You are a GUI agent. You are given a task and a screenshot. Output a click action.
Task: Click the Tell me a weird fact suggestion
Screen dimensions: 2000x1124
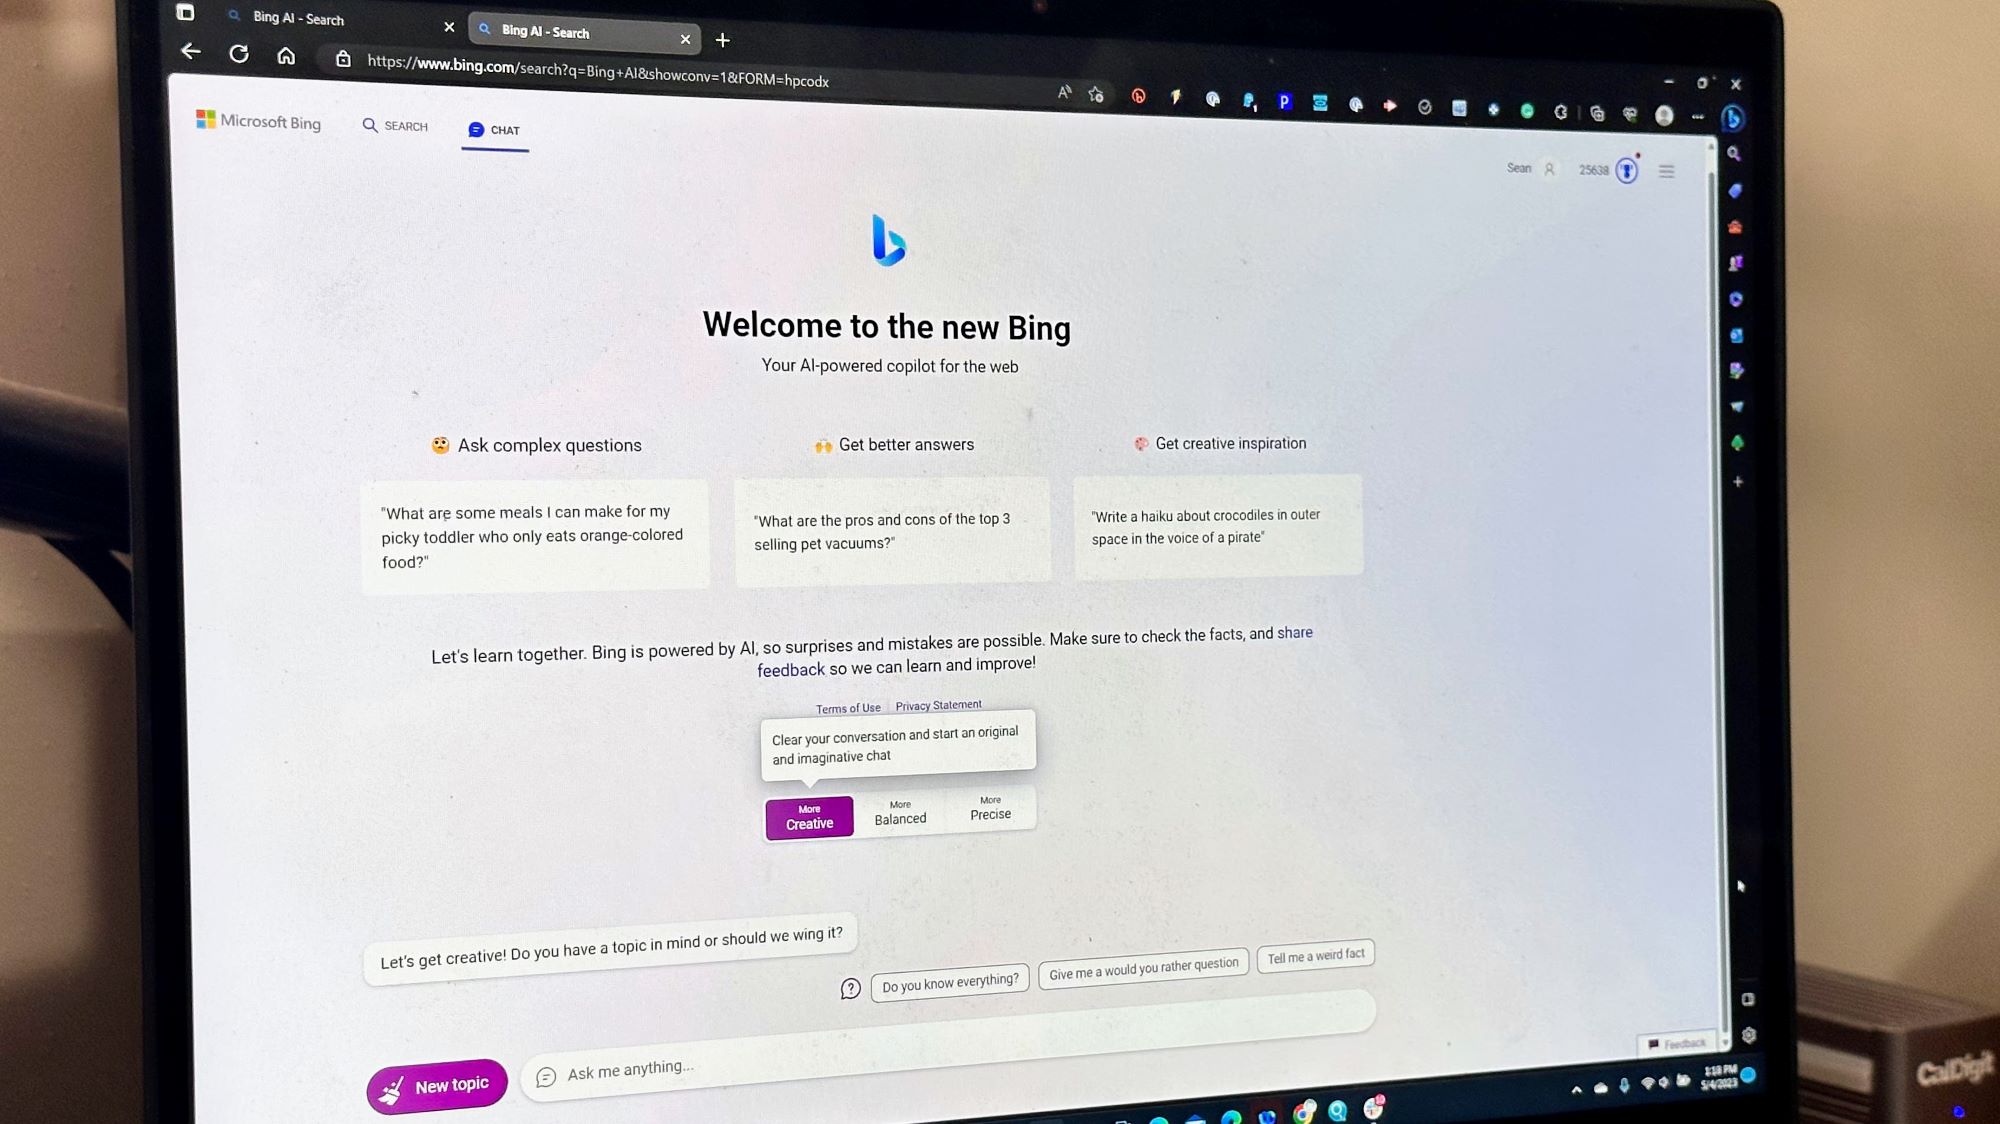pyautogui.click(x=1315, y=954)
